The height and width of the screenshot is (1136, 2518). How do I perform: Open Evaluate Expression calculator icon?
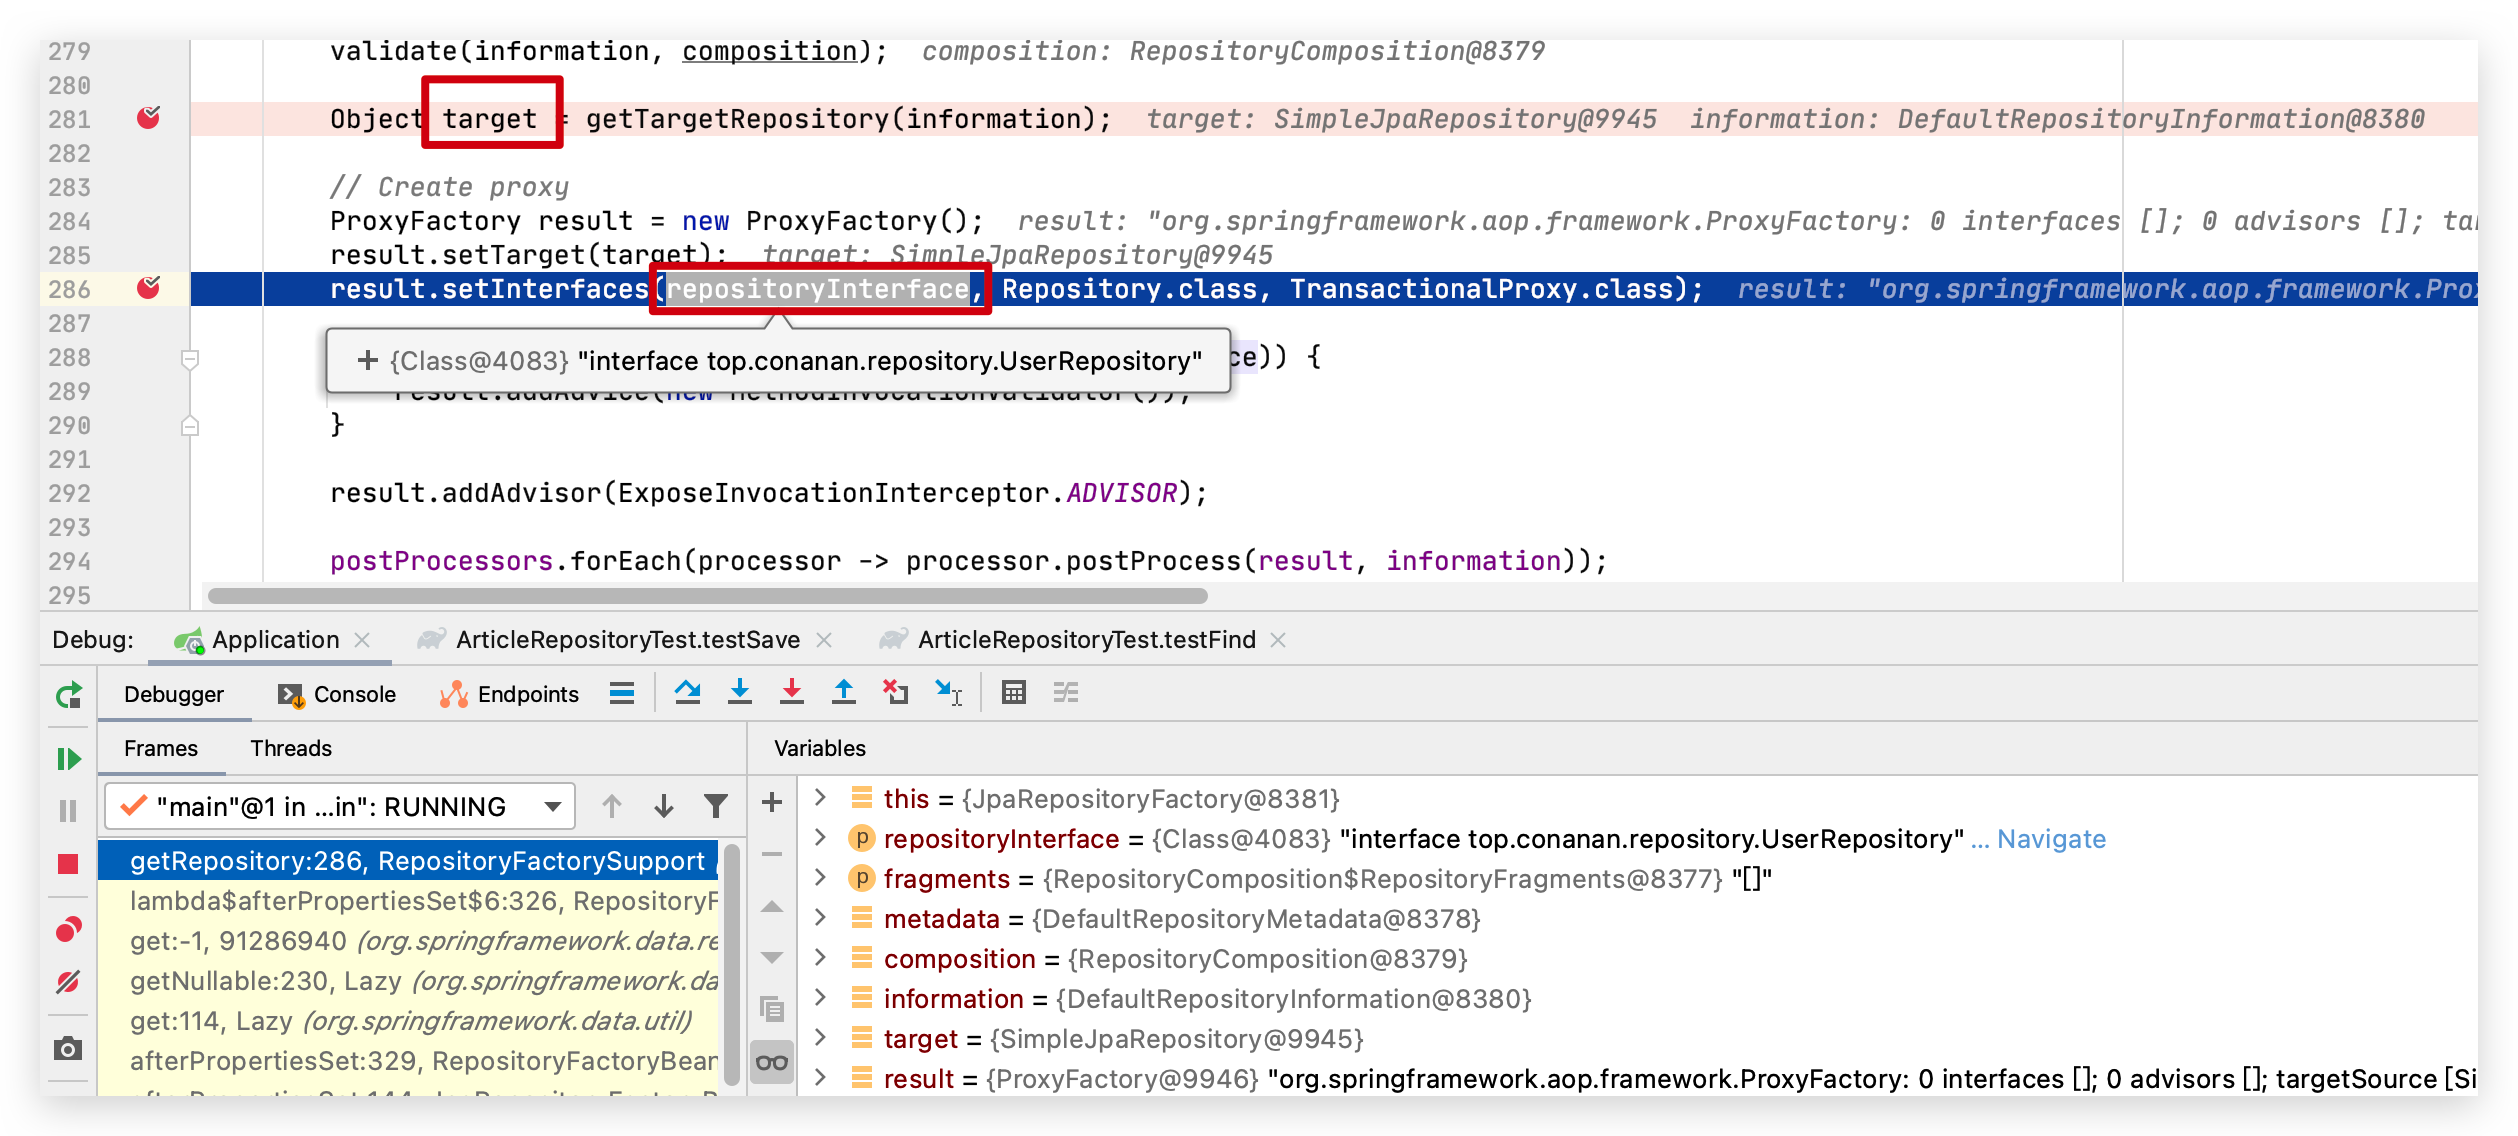(1014, 692)
